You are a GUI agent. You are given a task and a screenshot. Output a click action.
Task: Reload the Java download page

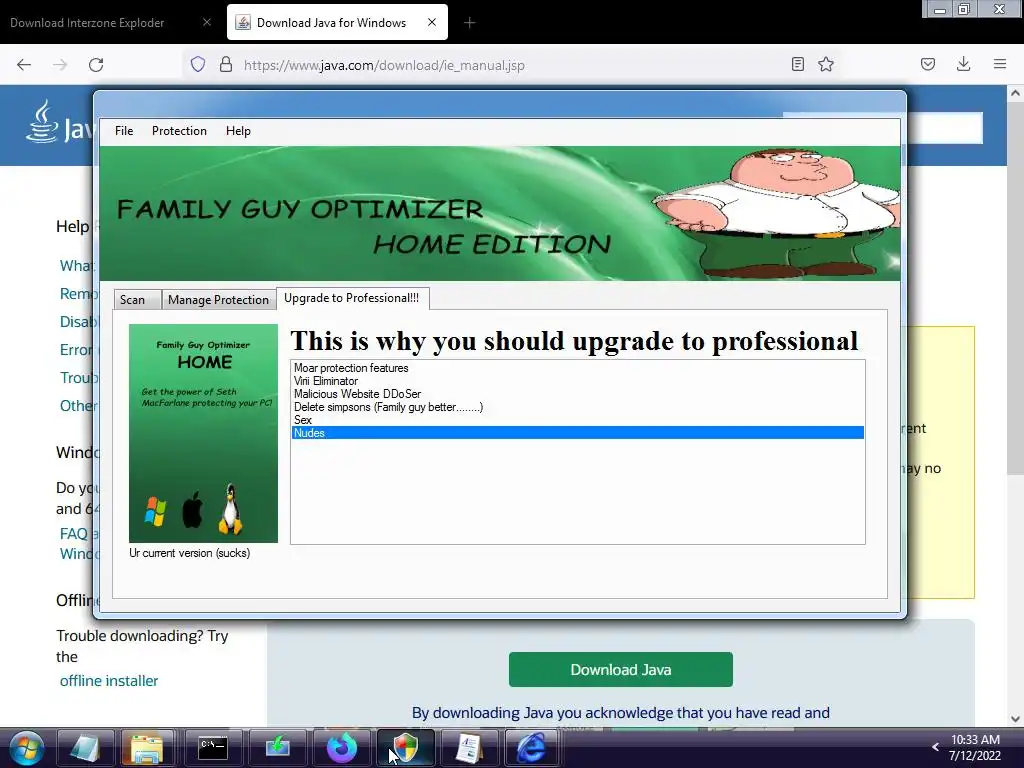point(96,64)
